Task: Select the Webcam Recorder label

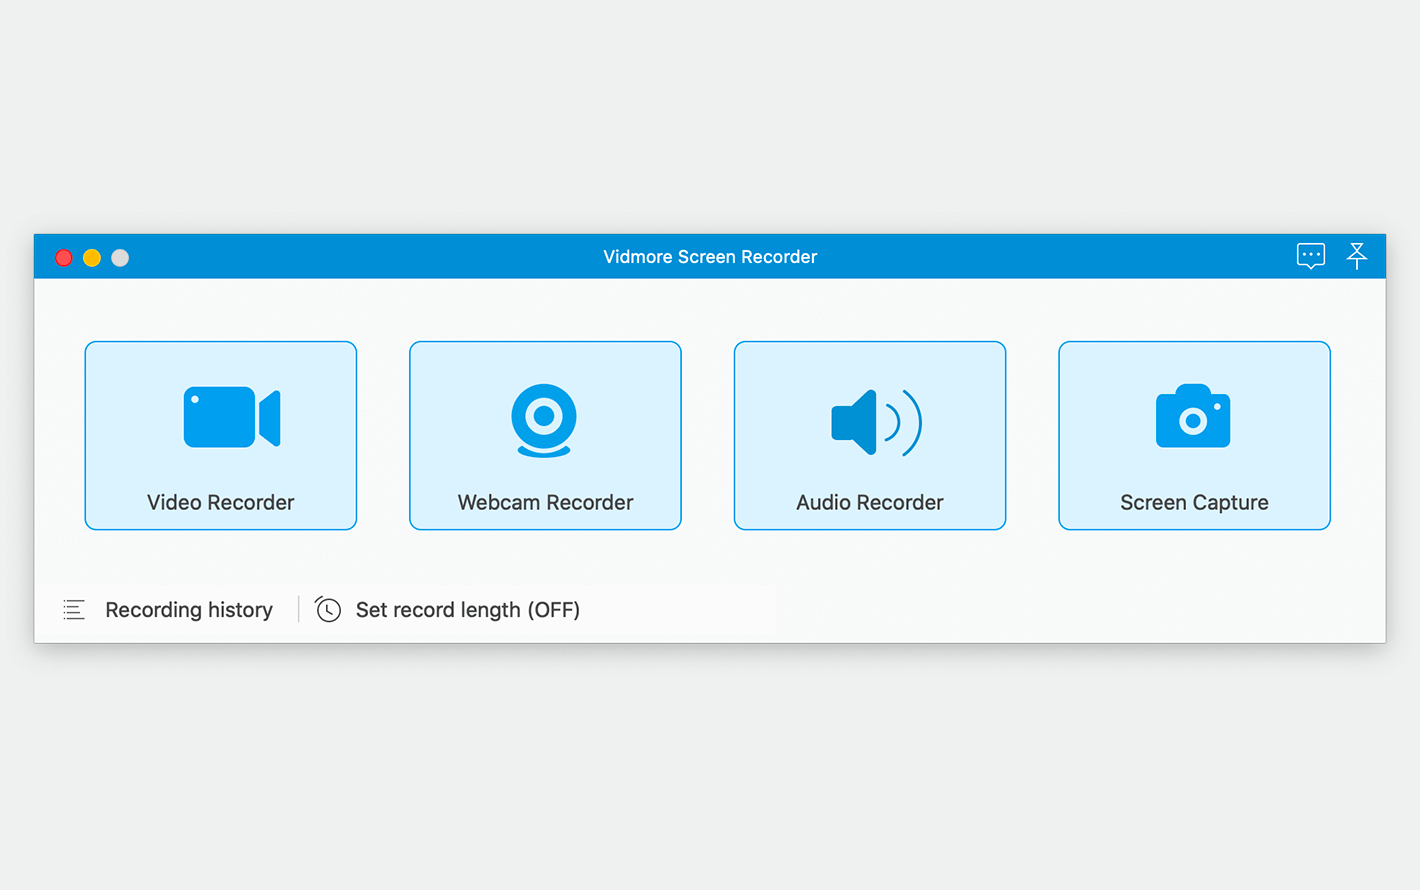Action: [x=545, y=502]
